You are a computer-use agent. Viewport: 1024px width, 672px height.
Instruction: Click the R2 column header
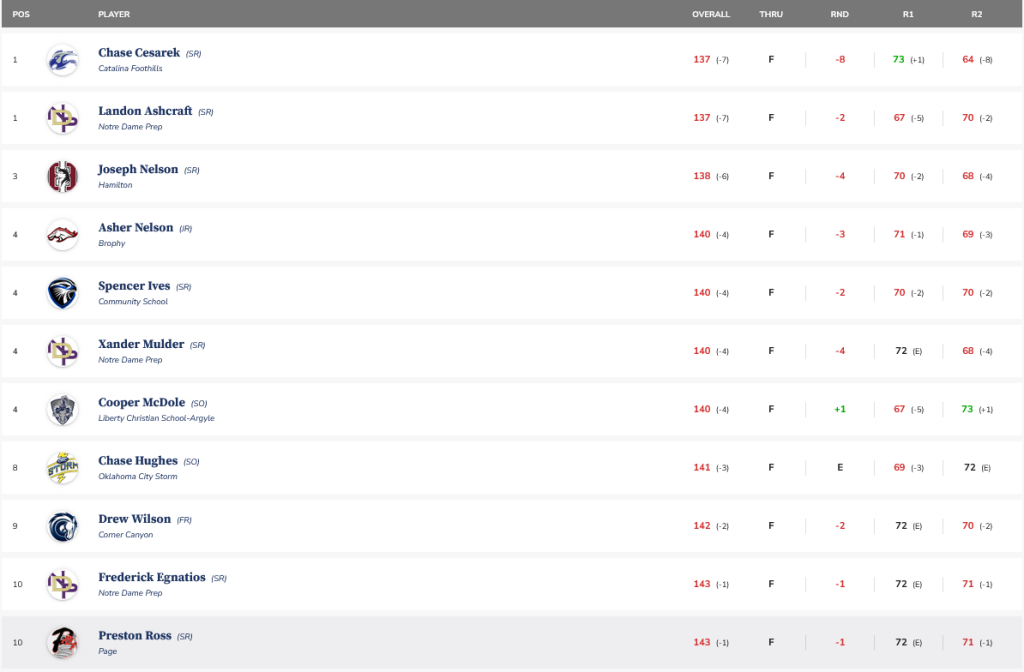click(x=975, y=15)
